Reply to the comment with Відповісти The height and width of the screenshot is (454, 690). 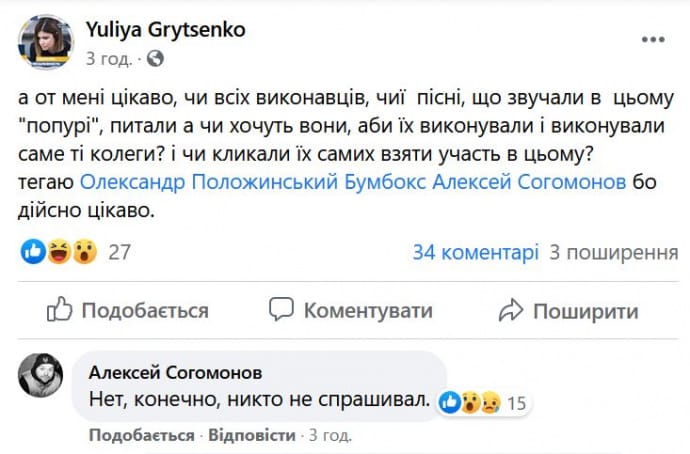(x=253, y=435)
